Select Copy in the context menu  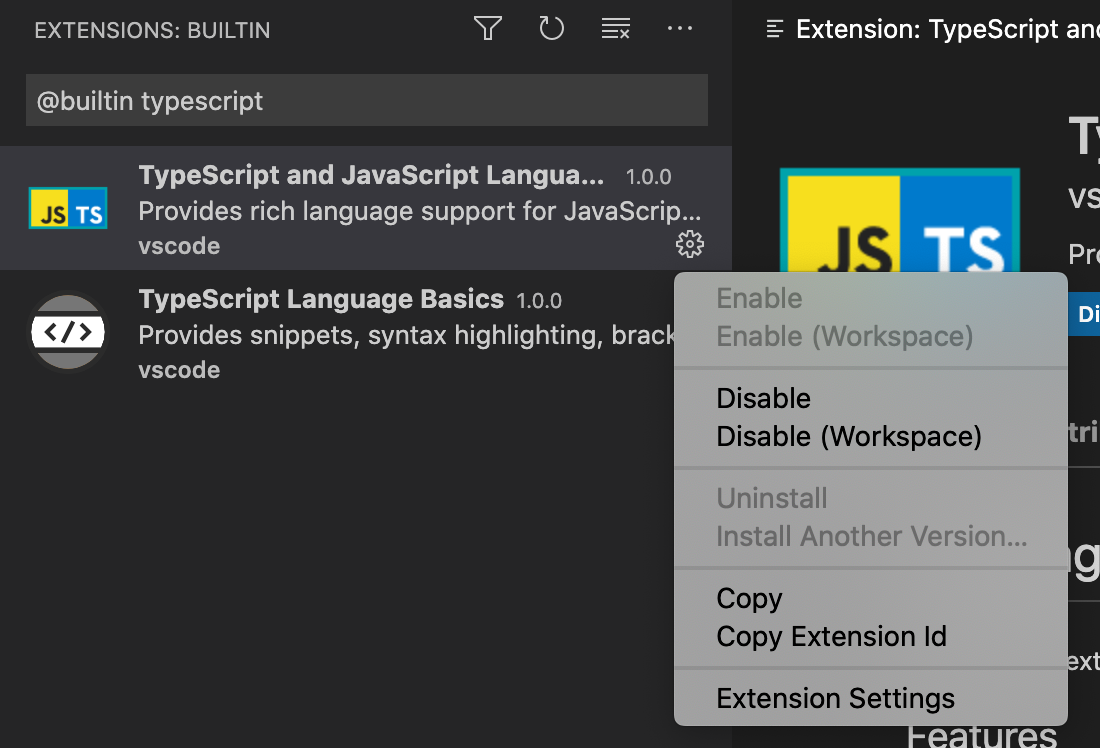tap(749, 599)
